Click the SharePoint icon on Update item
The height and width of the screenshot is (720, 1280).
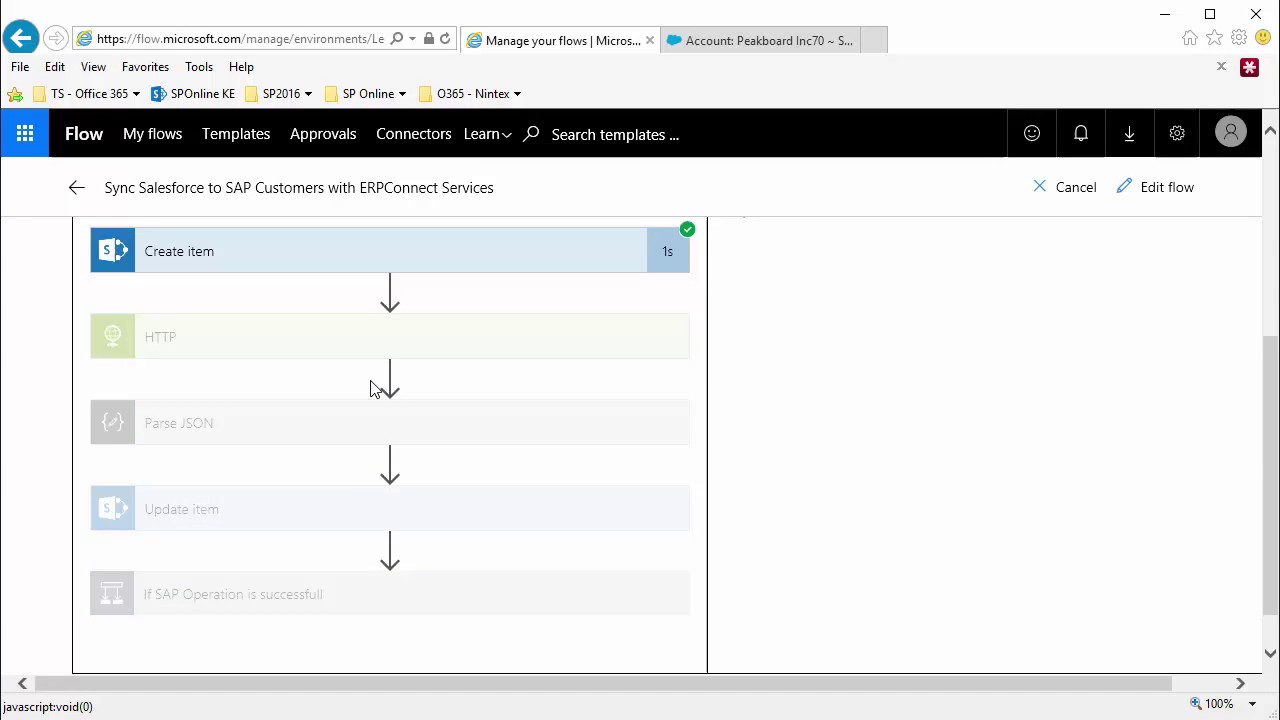[113, 508]
